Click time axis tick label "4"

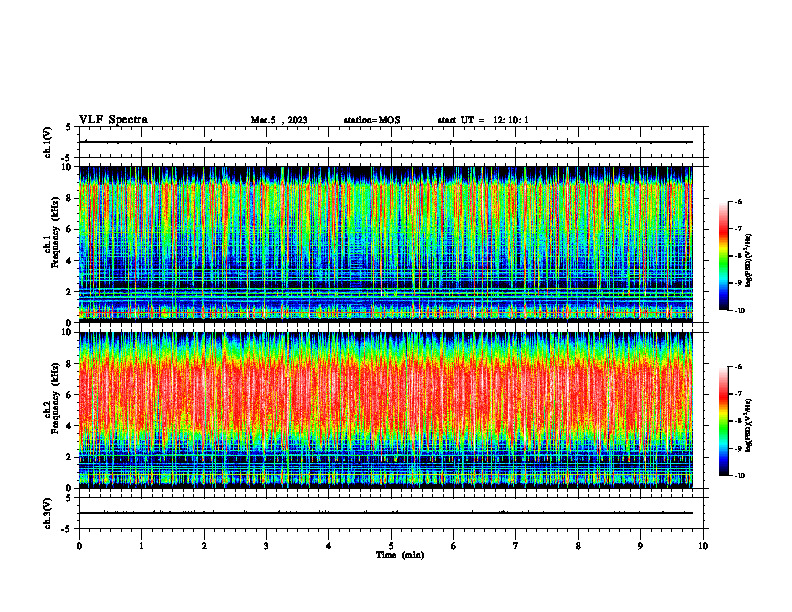point(329,546)
